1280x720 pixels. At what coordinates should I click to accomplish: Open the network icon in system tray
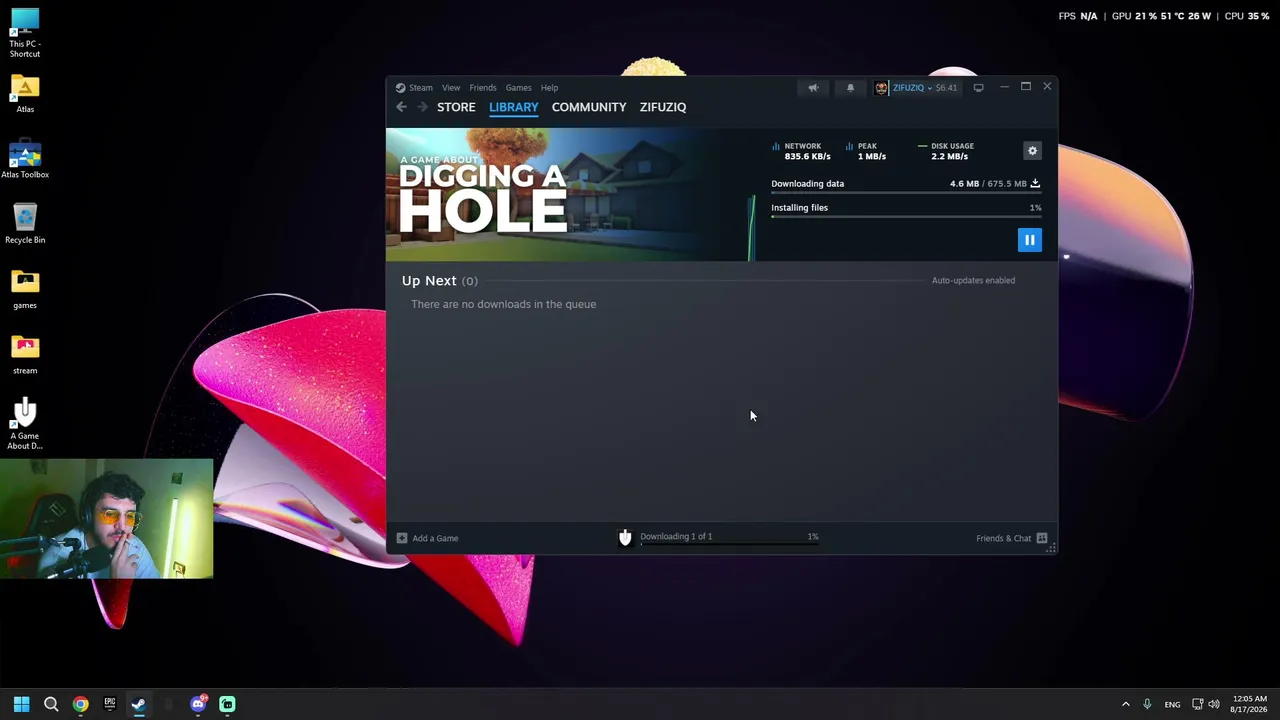click(1197, 704)
